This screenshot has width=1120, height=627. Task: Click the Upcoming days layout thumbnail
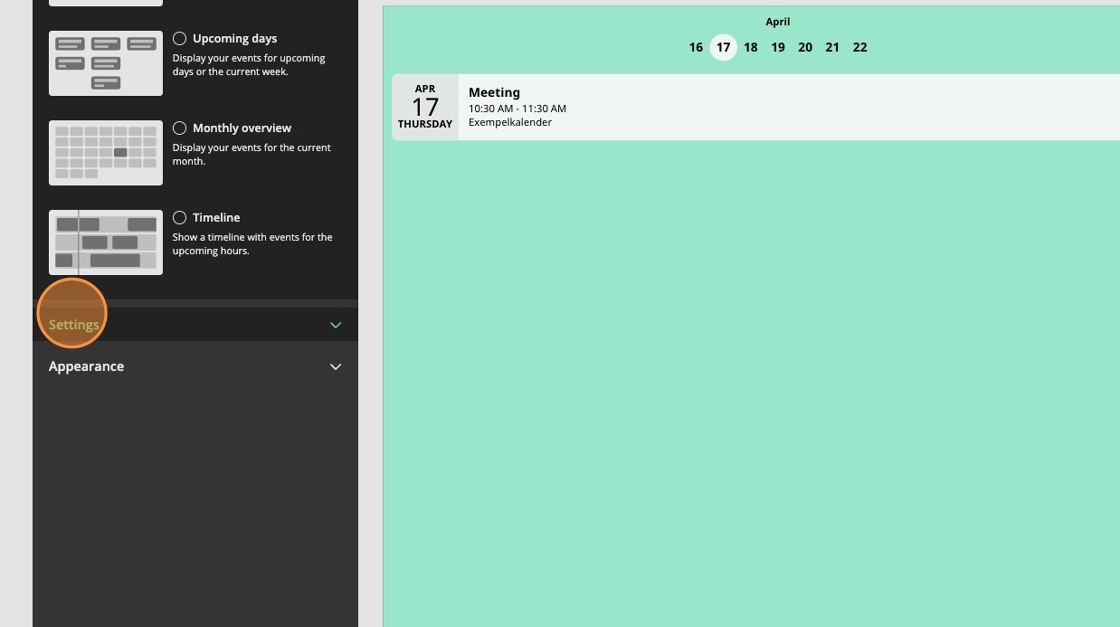tap(106, 63)
